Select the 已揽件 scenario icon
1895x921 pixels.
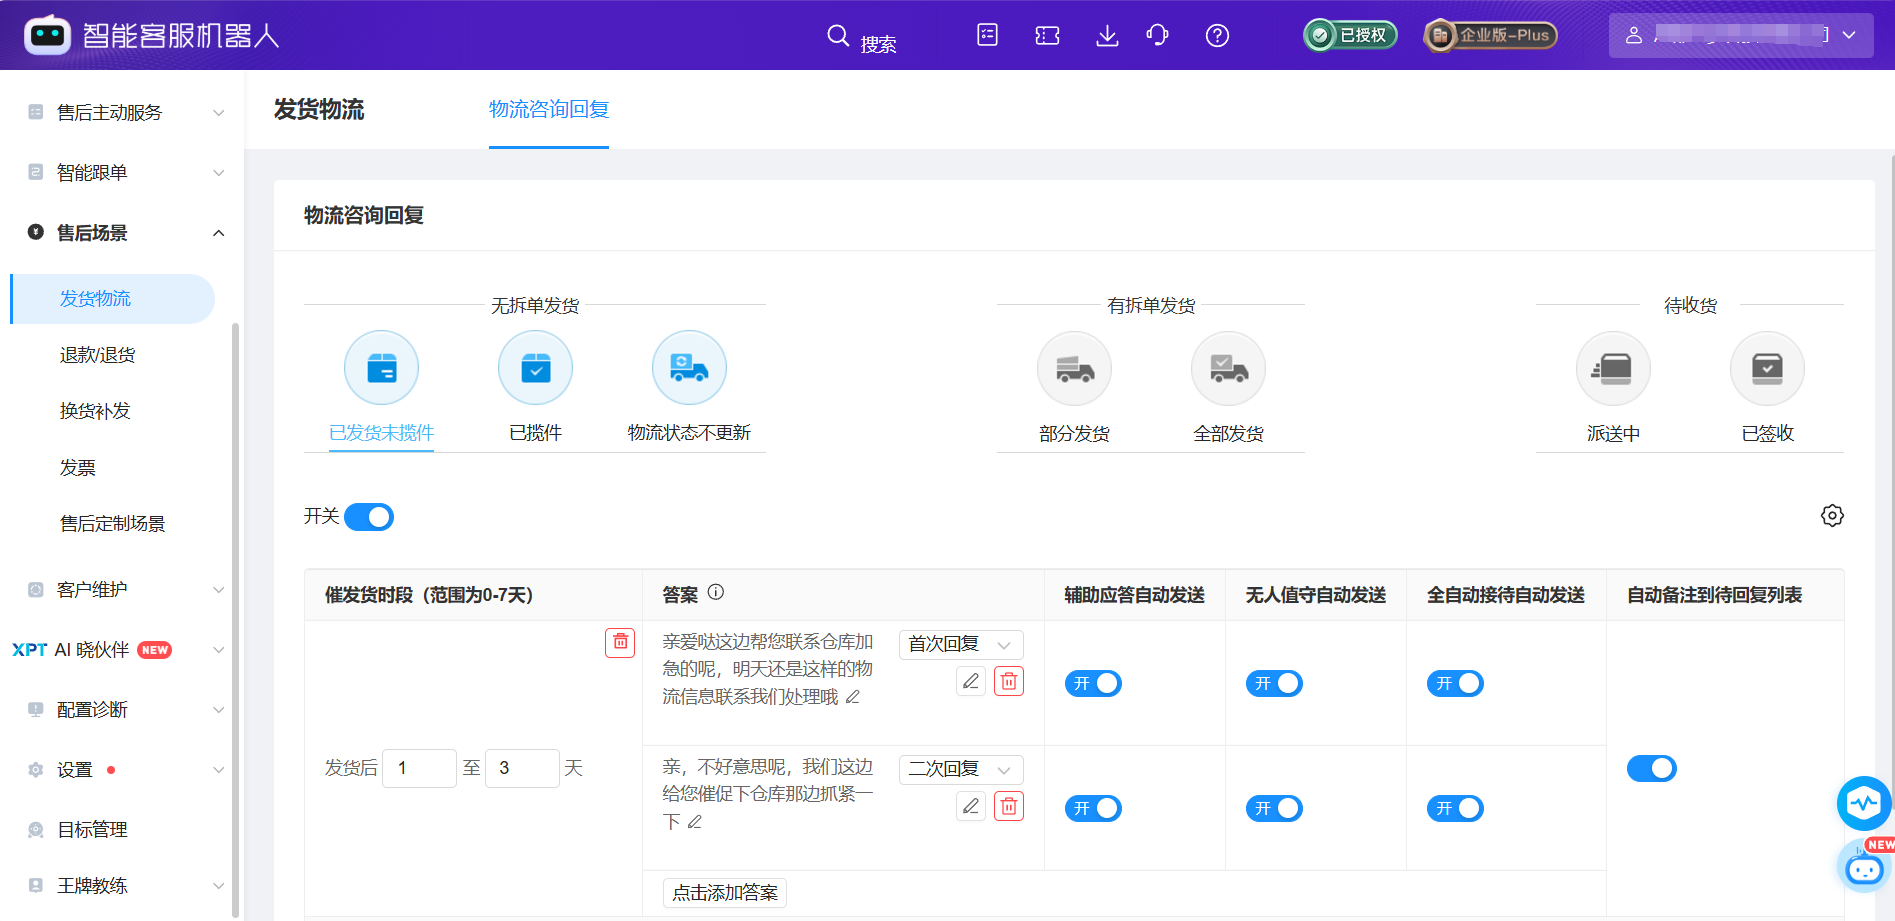click(x=535, y=368)
